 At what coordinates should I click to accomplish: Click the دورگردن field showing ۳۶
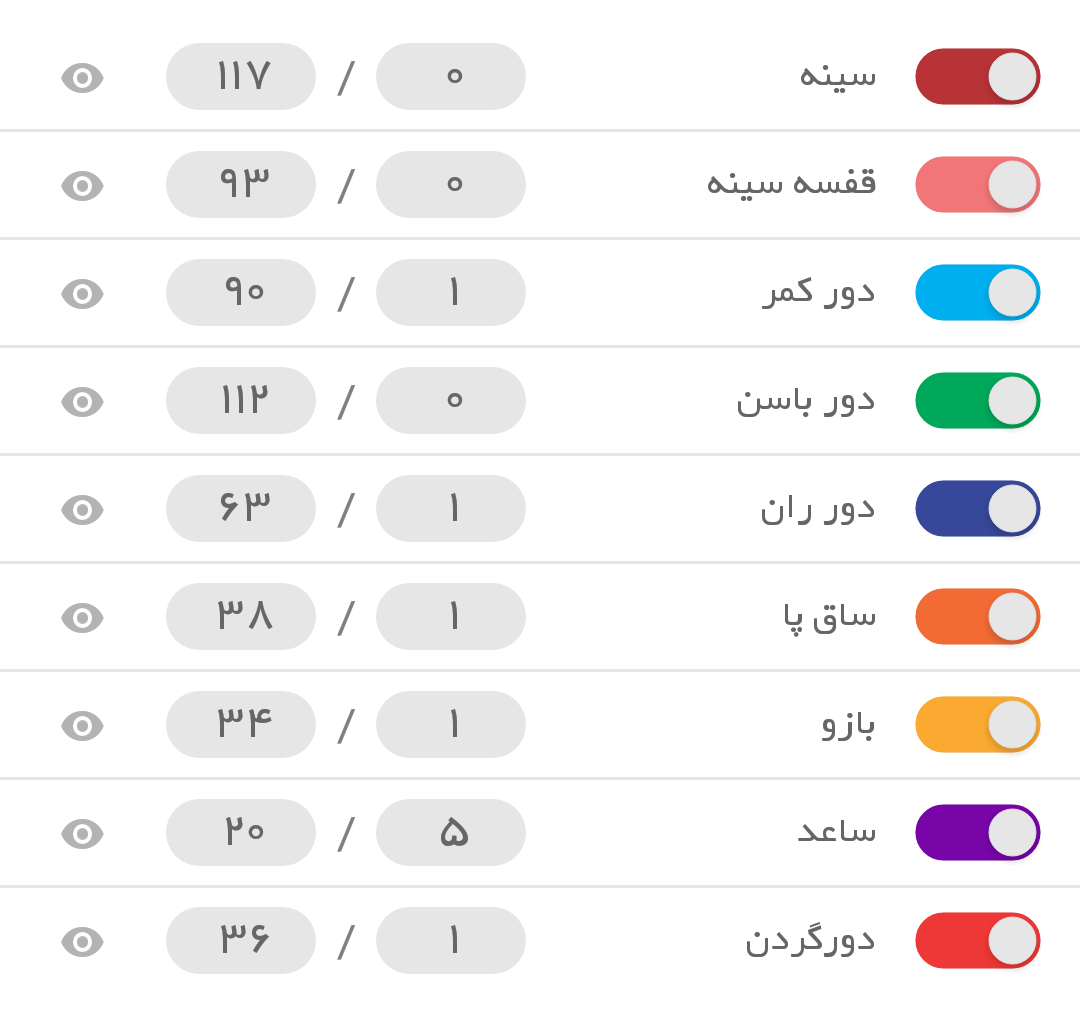[x=241, y=941]
